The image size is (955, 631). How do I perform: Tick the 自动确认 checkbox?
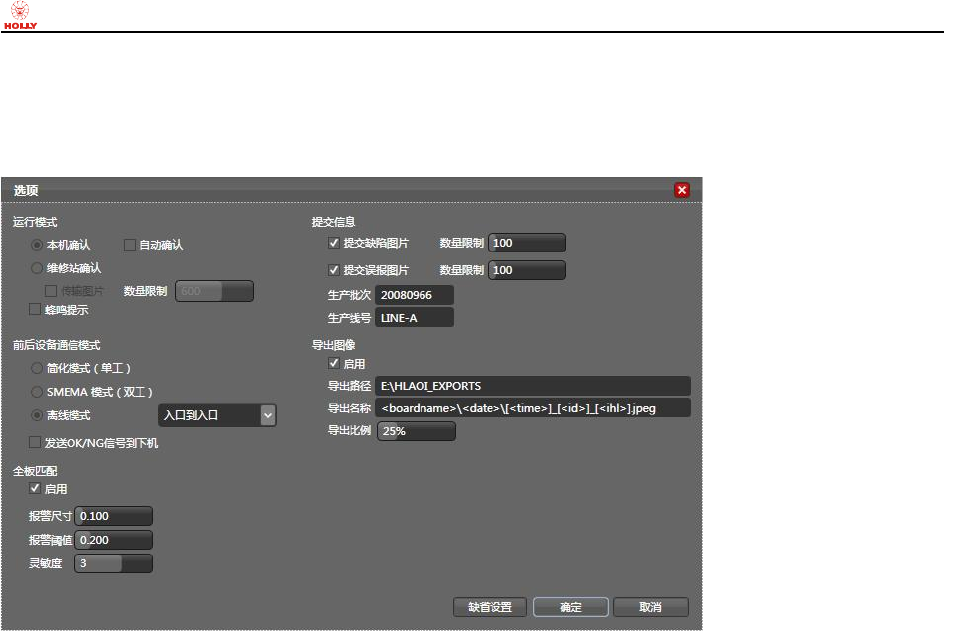click(x=129, y=245)
